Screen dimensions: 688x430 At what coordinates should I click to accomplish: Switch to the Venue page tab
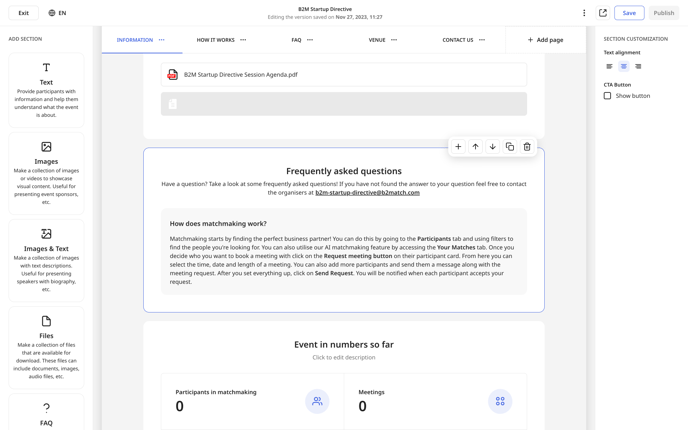tap(377, 40)
